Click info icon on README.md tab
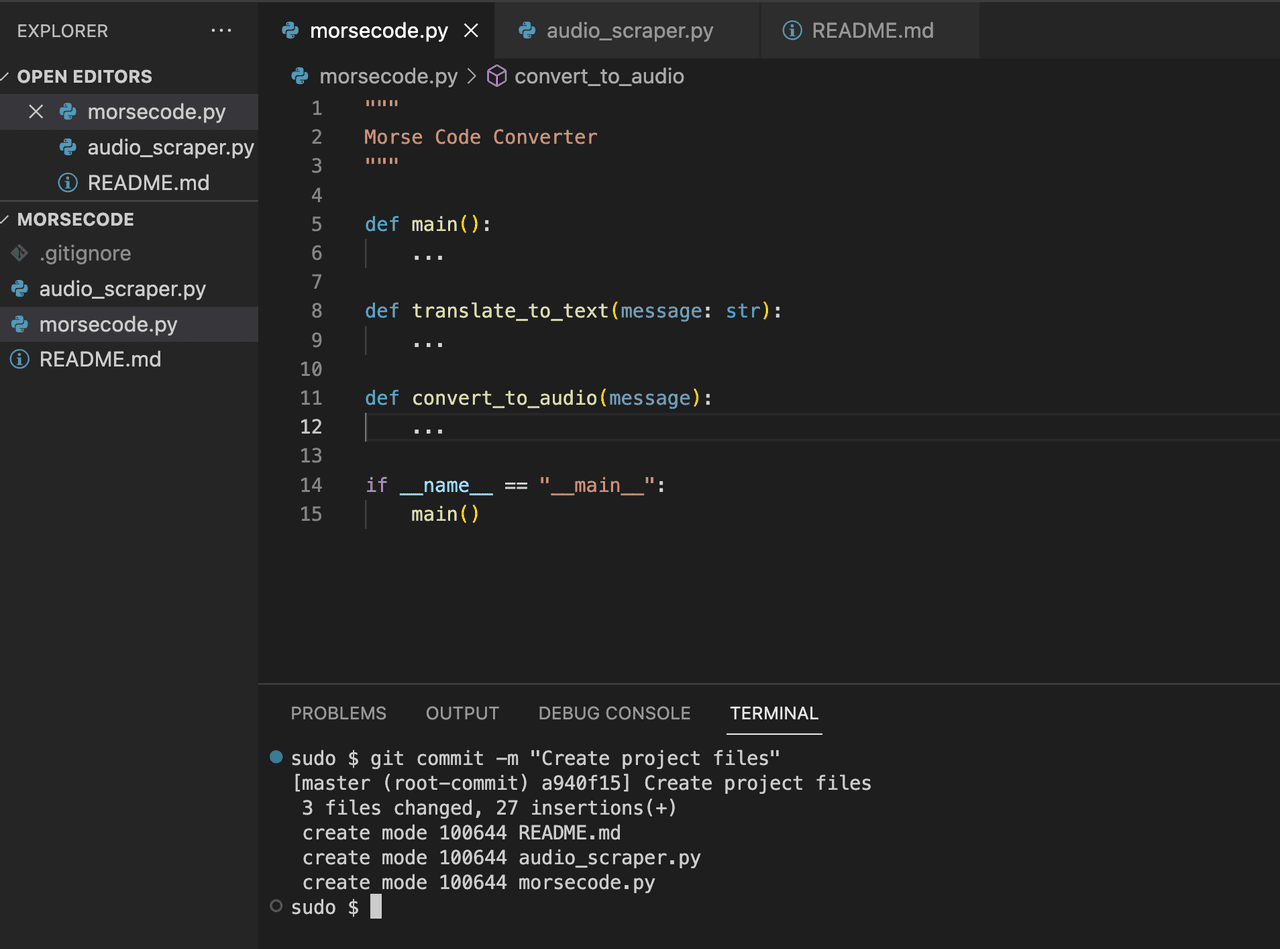This screenshot has height=949, width=1280. pos(792,31)
